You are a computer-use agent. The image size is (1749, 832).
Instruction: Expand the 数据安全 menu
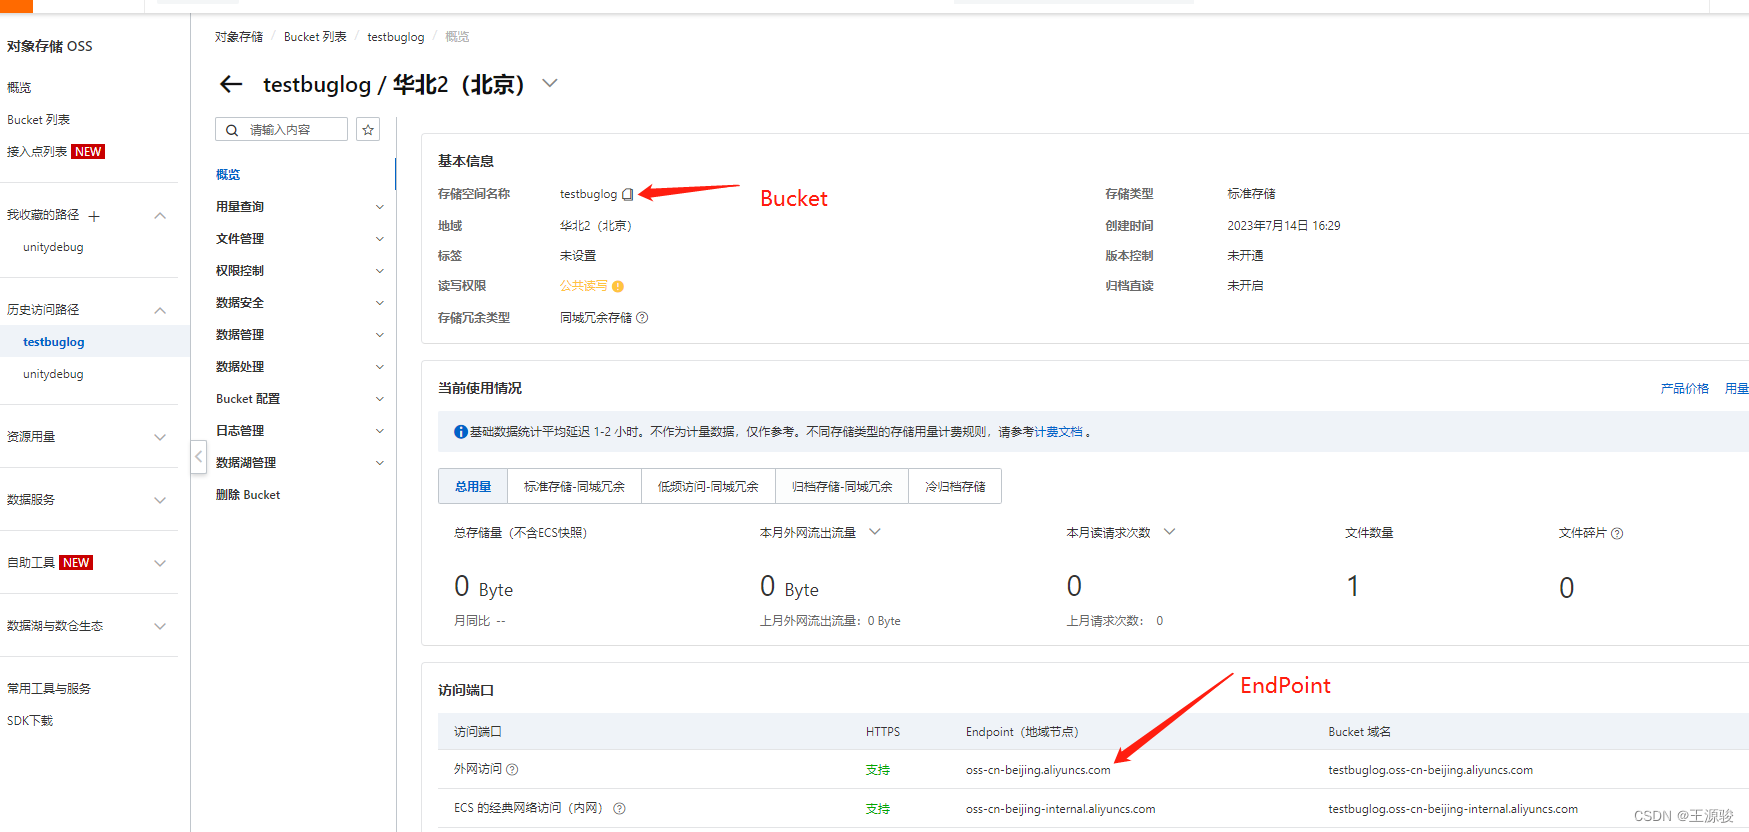(x=379, y=303)
